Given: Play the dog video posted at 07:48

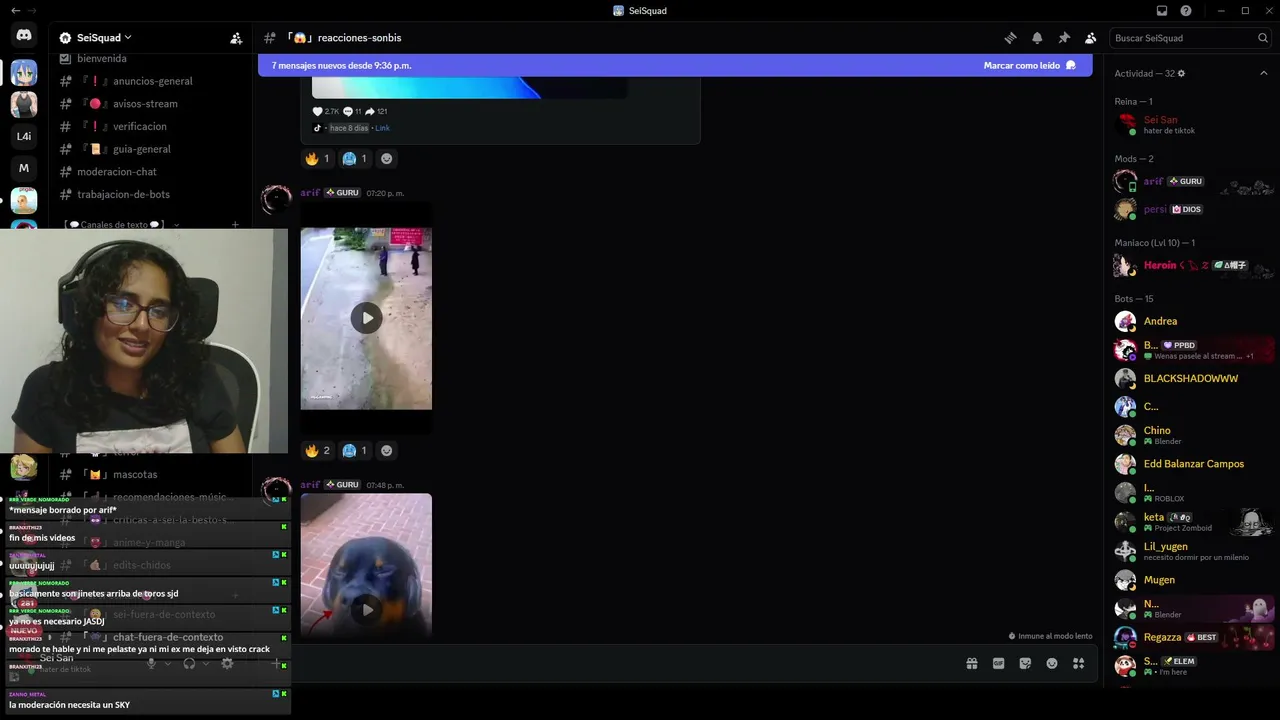Looking at the screenshot, I should click(366, 609).
